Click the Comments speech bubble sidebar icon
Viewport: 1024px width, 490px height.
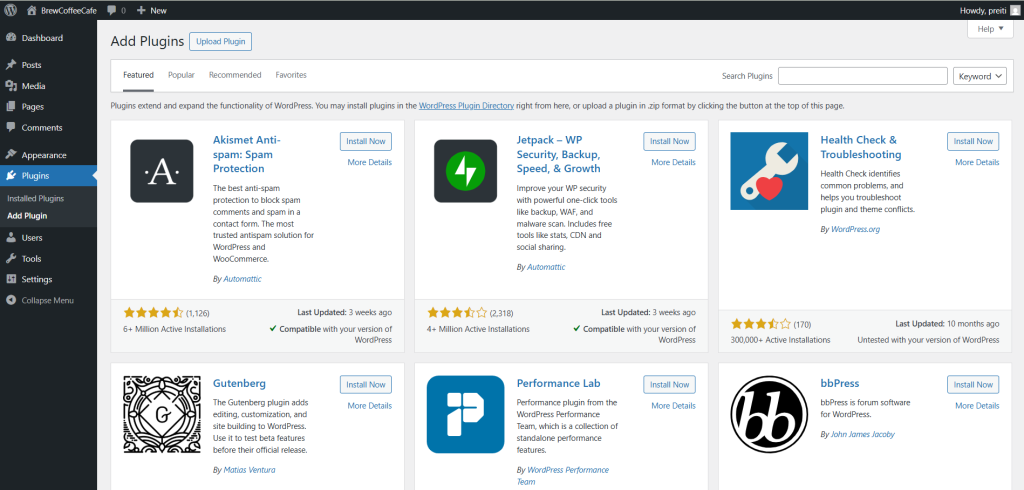click(x=10, y=127)
